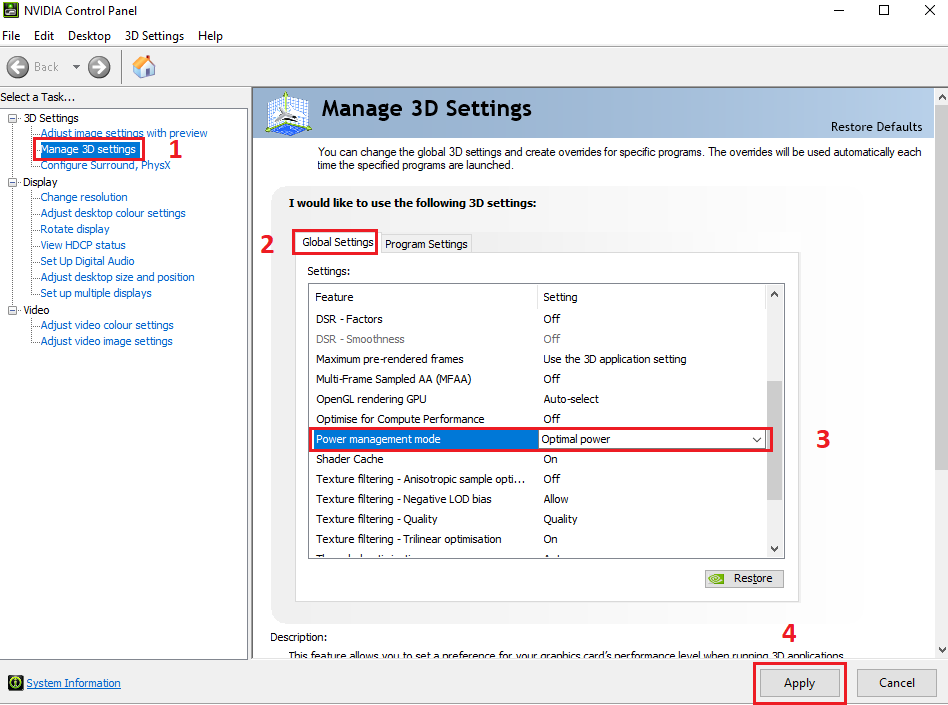
Task: Select OpenGL rendering GPU row
Action: (x=537, y=399)
